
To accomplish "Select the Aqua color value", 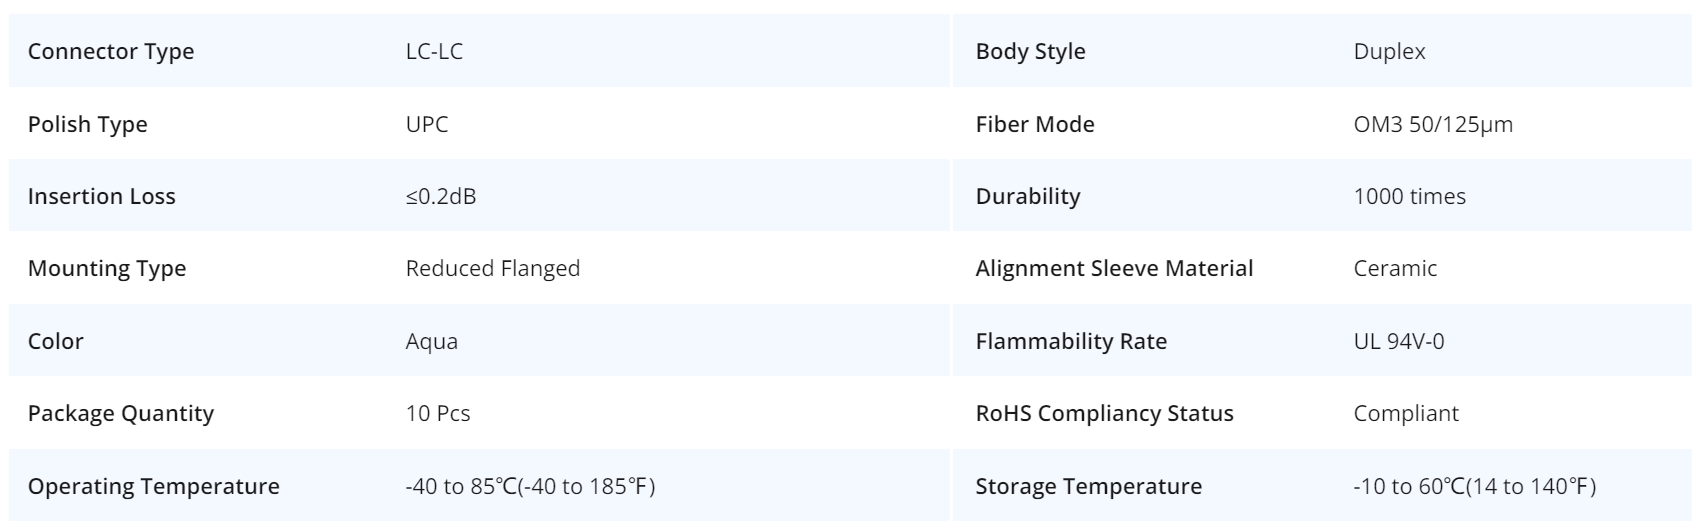I will (x=431, y=341).
